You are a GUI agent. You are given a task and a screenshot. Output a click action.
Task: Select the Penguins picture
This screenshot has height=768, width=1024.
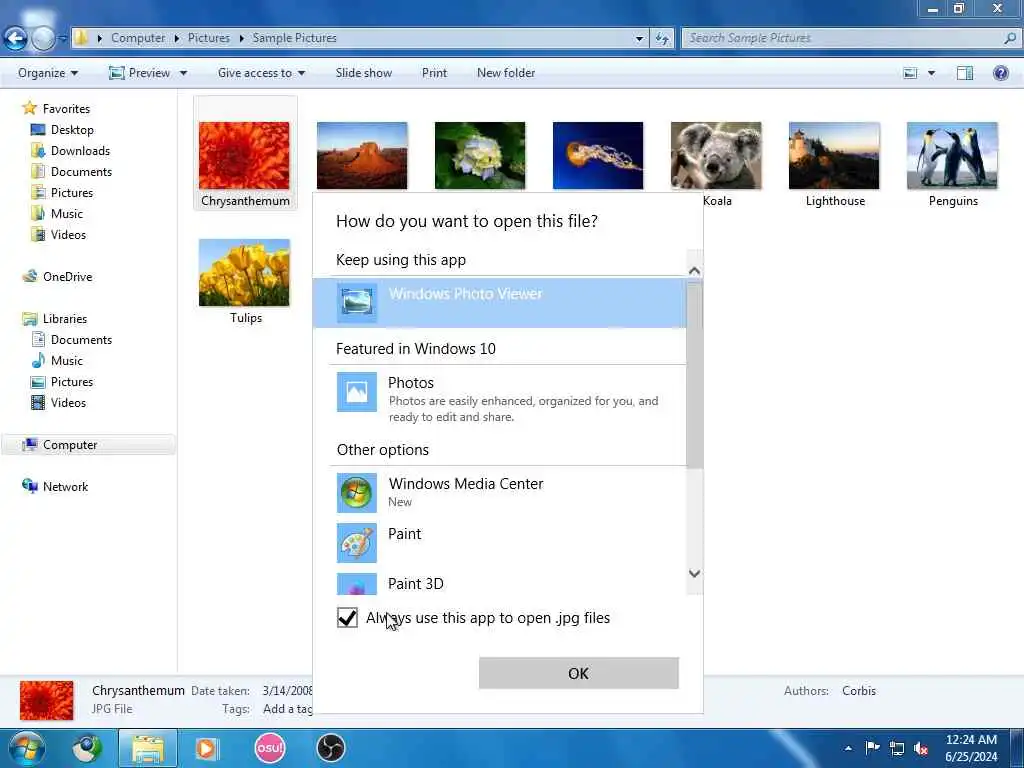952,155
